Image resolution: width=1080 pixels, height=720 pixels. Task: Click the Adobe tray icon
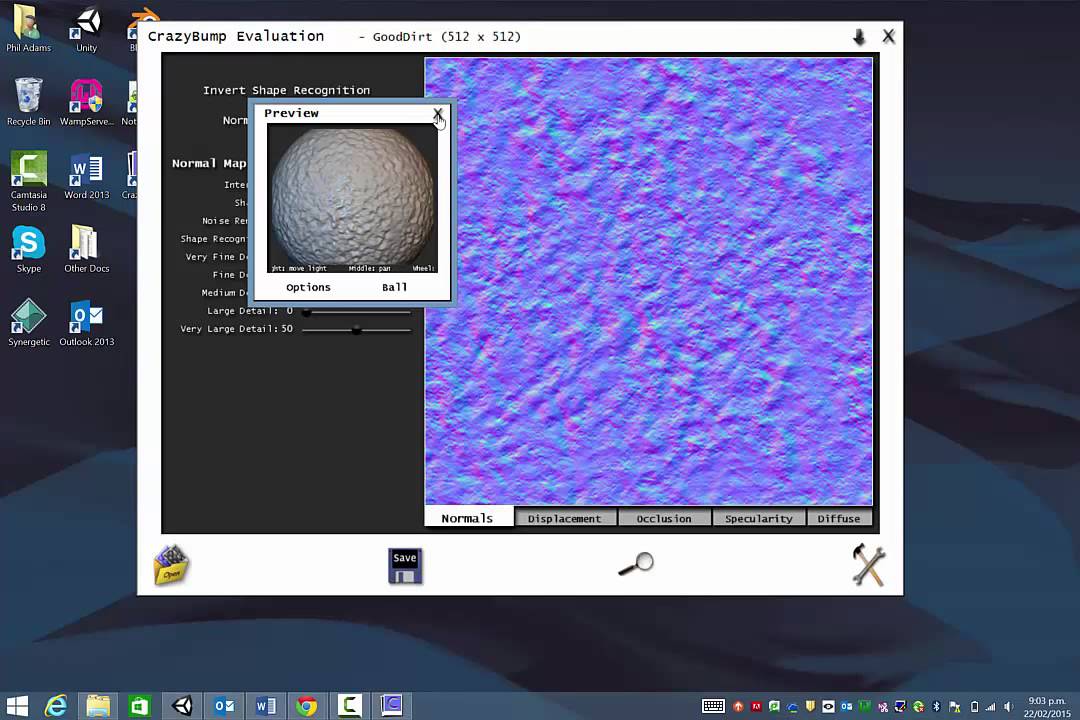(x=756, y=706)
